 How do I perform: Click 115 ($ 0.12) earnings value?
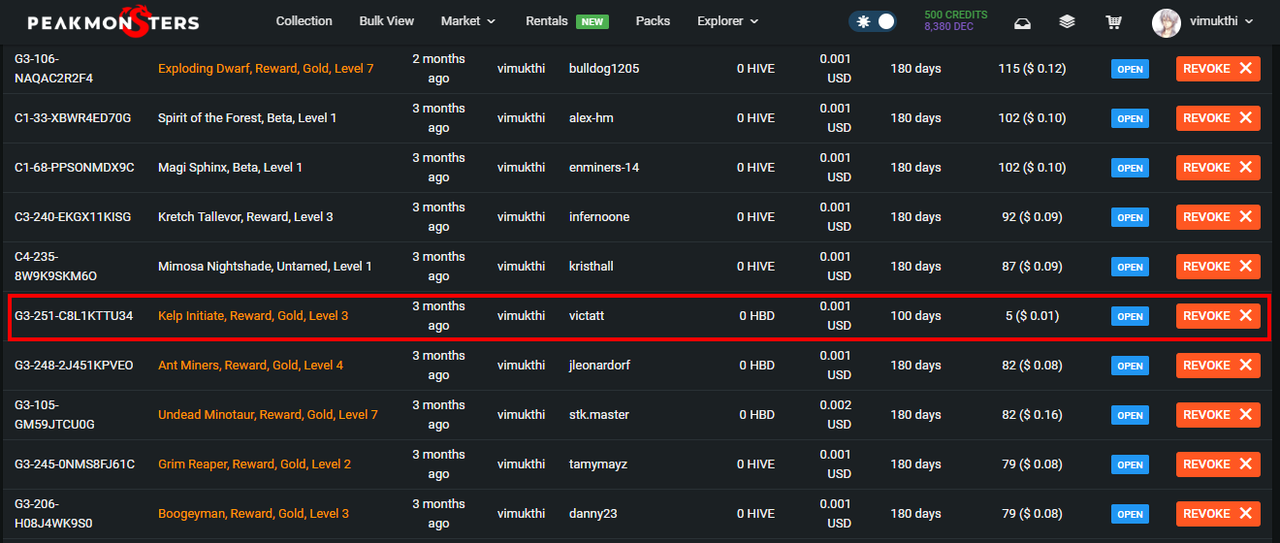point(1032,69)
